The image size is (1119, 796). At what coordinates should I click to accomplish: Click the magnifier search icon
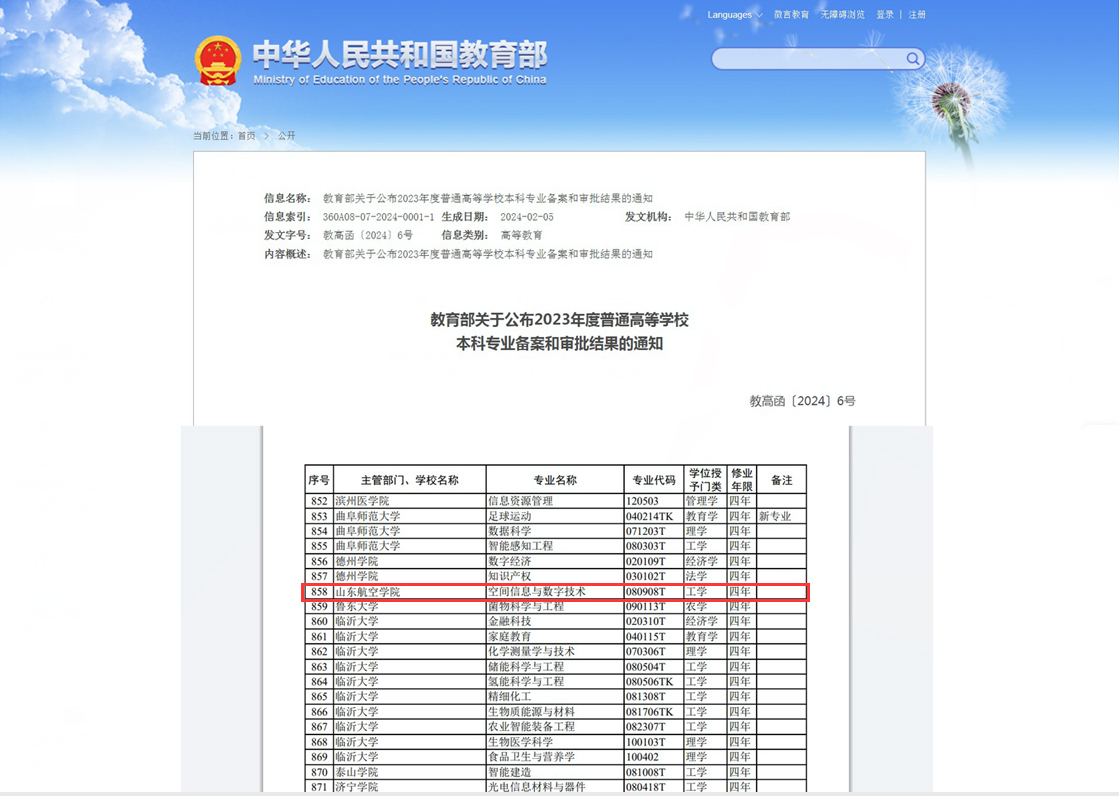[x=913, y=59]
